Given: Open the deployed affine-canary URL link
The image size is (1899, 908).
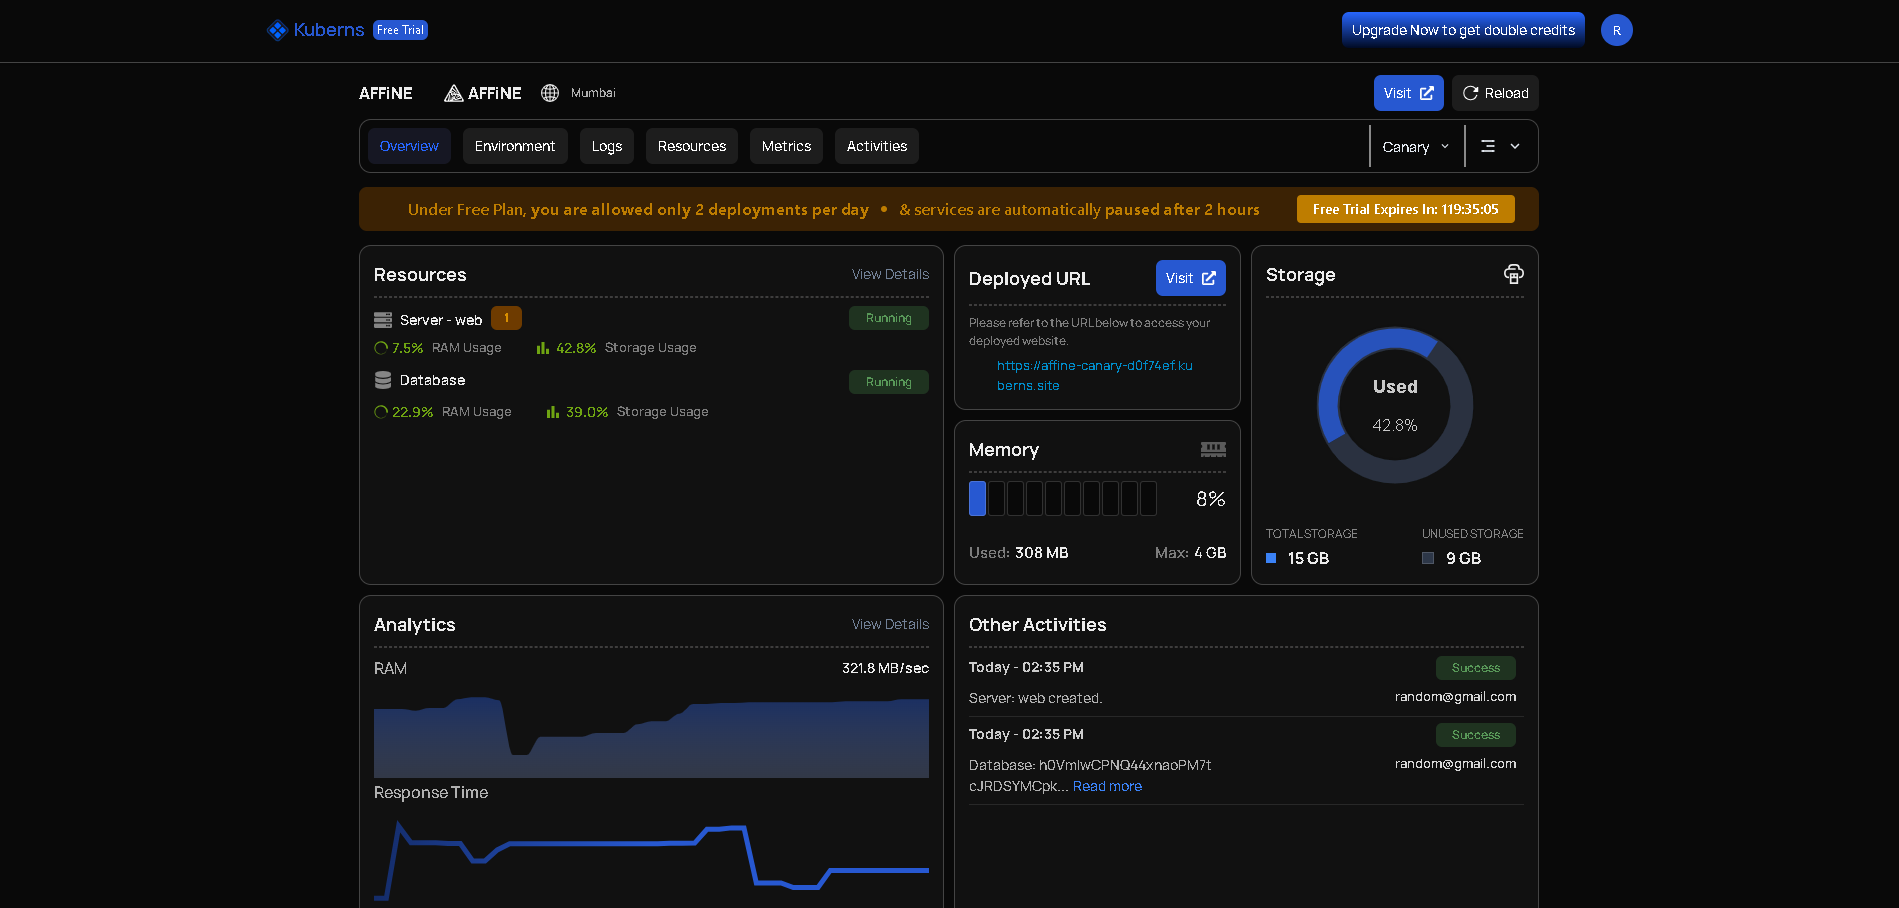Looking at the screenshot, I should (x=1093, y=366).
